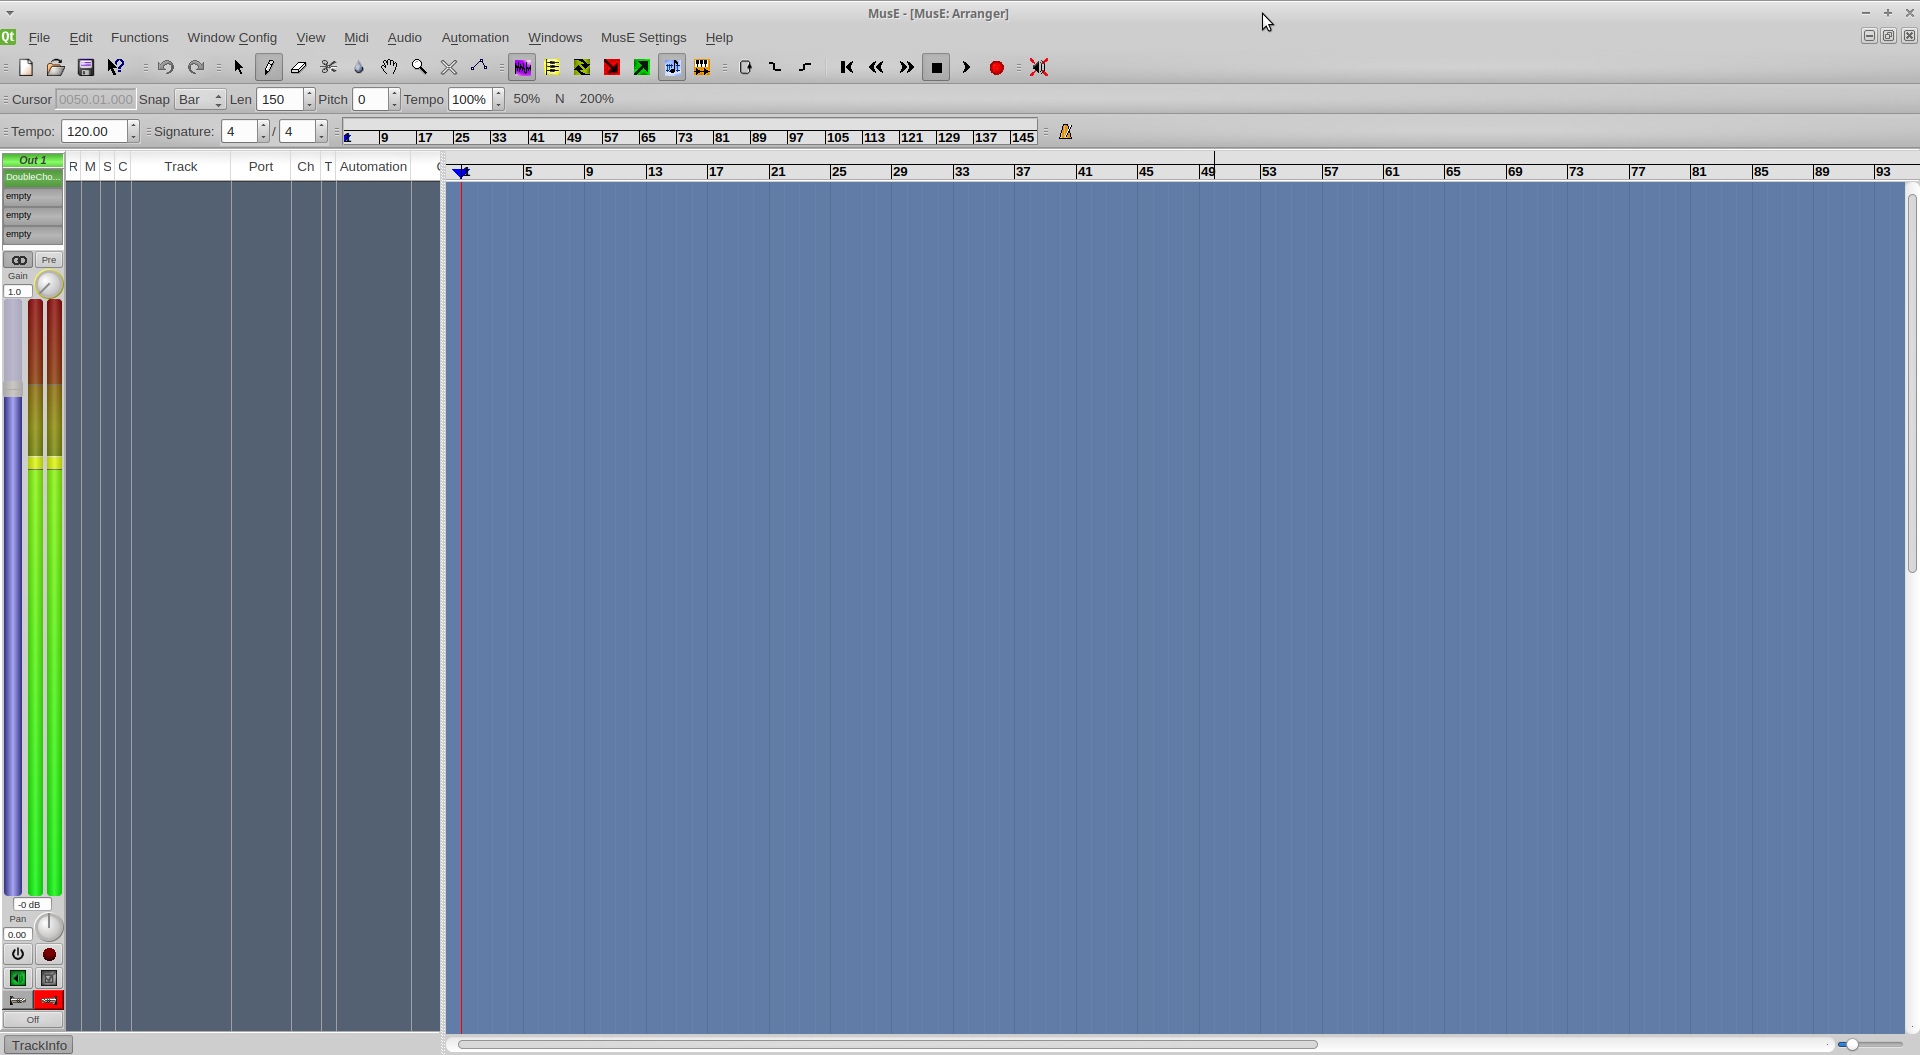Select the Pointer arrow tool

(239, 67)
